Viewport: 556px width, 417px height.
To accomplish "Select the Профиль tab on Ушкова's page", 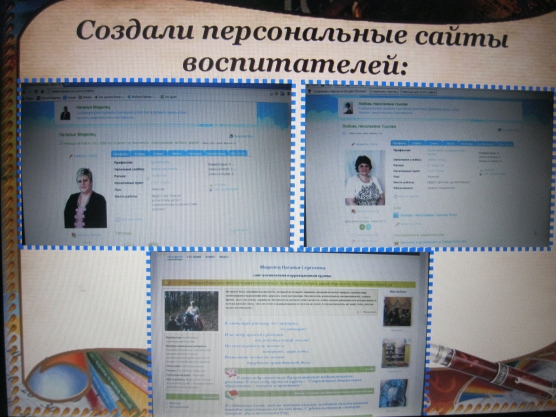I will point(399,143).
